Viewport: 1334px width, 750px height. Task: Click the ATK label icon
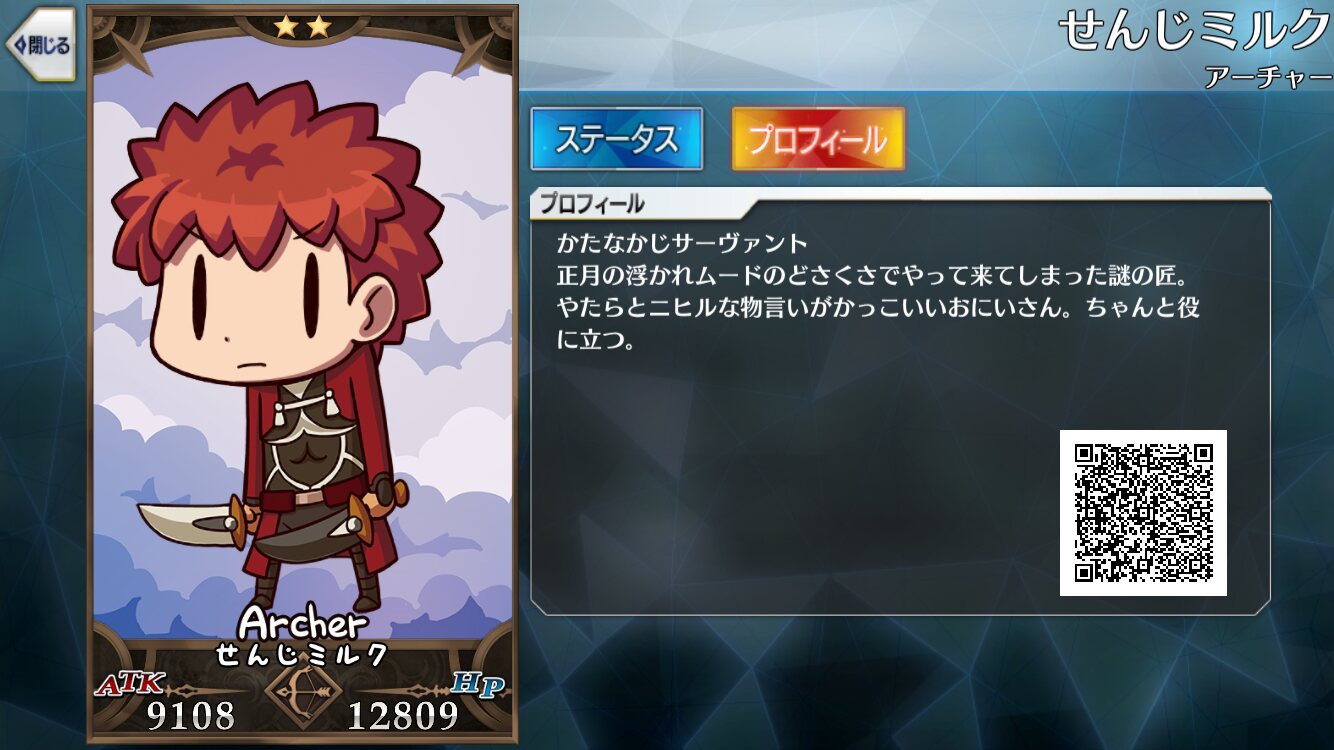(129, 684)
